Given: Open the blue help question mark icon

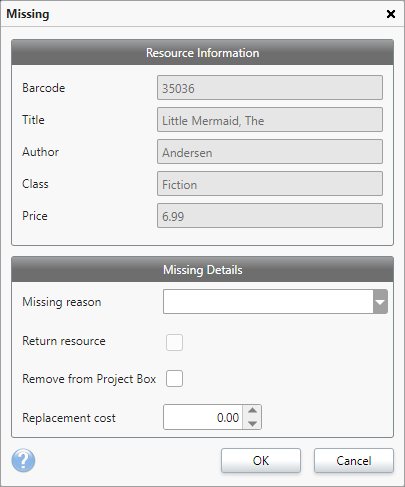Looking at the screenshot, I should (23, 460).
